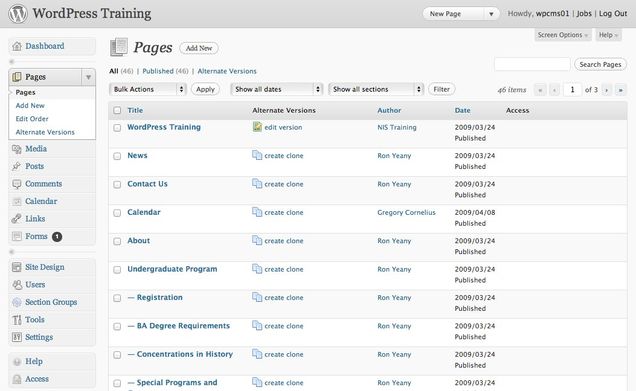
Task: Show the Published pages filter
Action: pyautogui.click(x=158, y=71)
